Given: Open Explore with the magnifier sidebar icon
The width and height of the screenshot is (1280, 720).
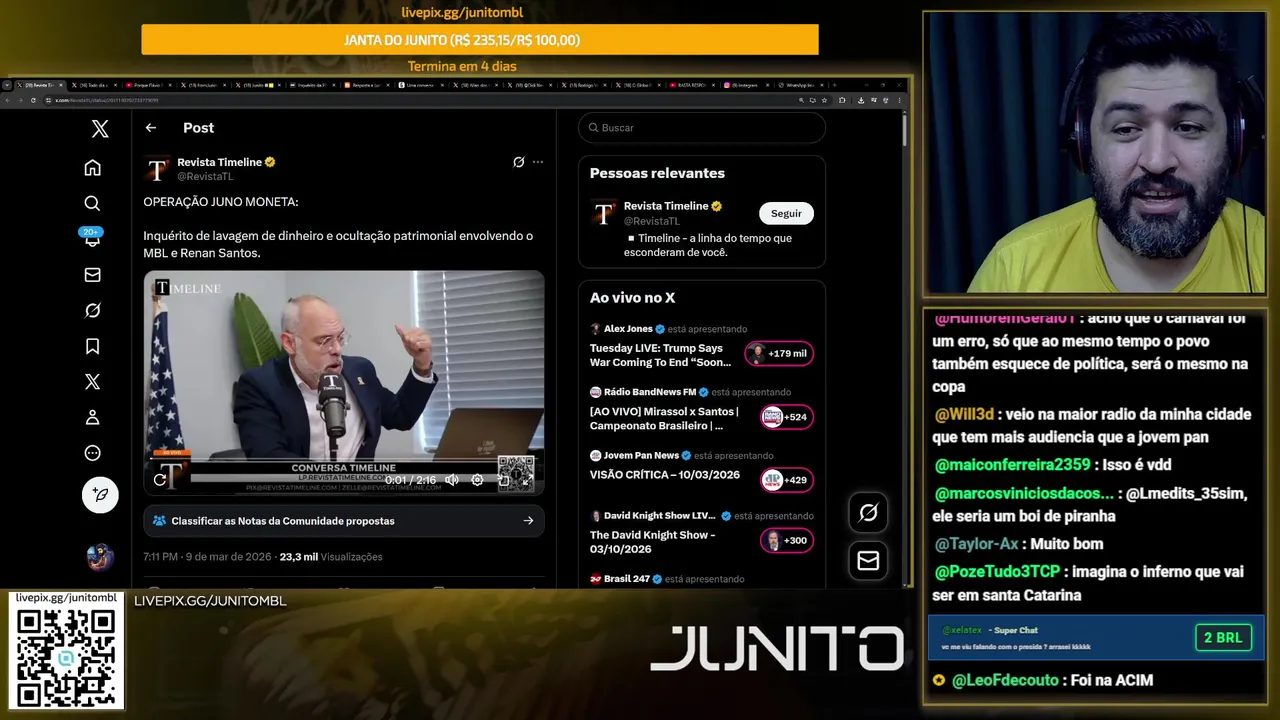Looking at the screenshot, I should (92, 203).
